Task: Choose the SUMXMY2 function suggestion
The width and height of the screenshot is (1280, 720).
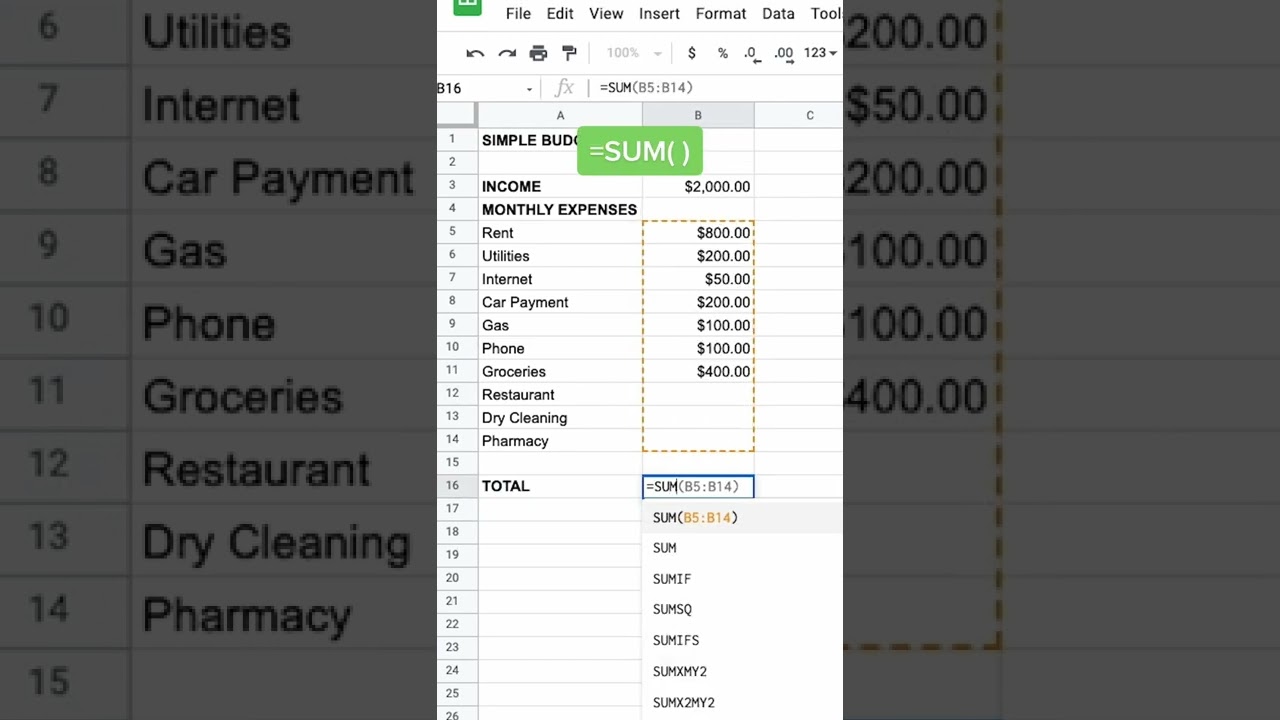Action: click(742, 671)
